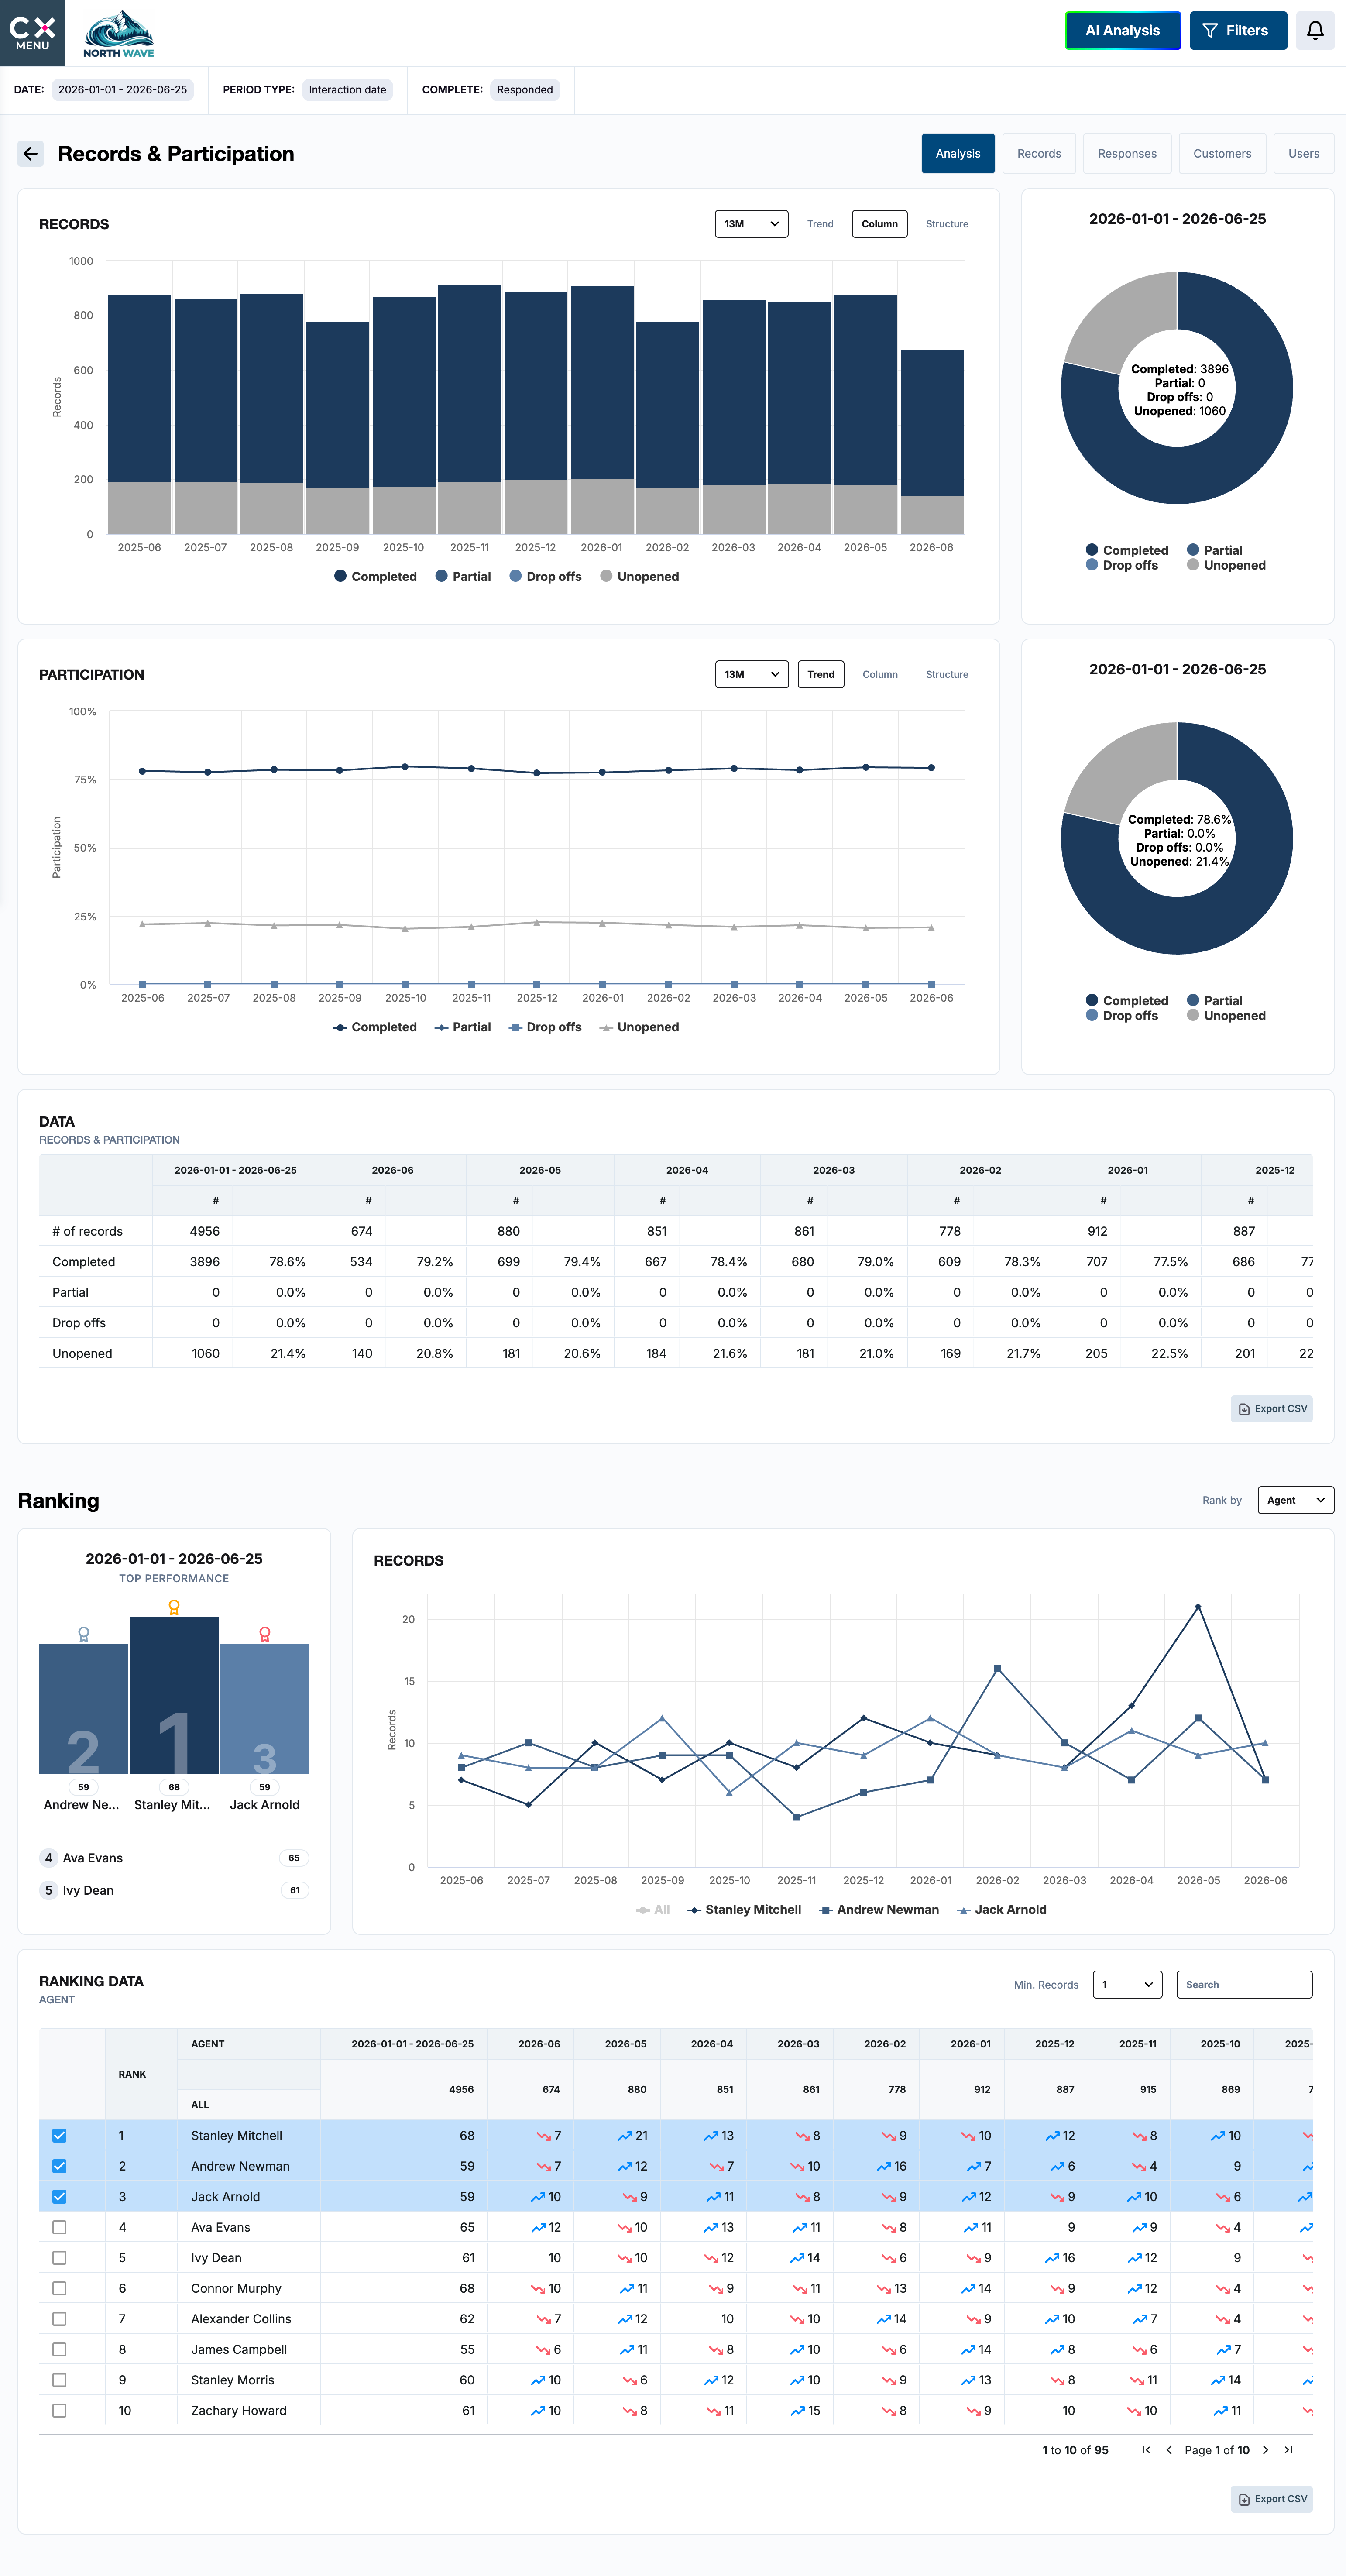Click Completed swatch in records donut legend
The width and height of the screenshot is (1346, 2576).
point(1092,550)
